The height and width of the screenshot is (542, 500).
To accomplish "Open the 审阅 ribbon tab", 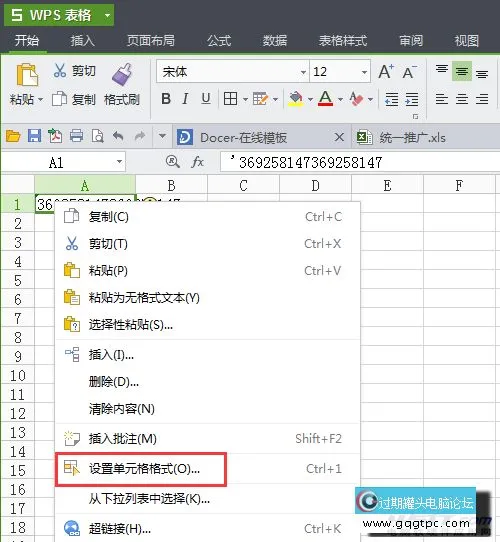I will click(411, 40).
